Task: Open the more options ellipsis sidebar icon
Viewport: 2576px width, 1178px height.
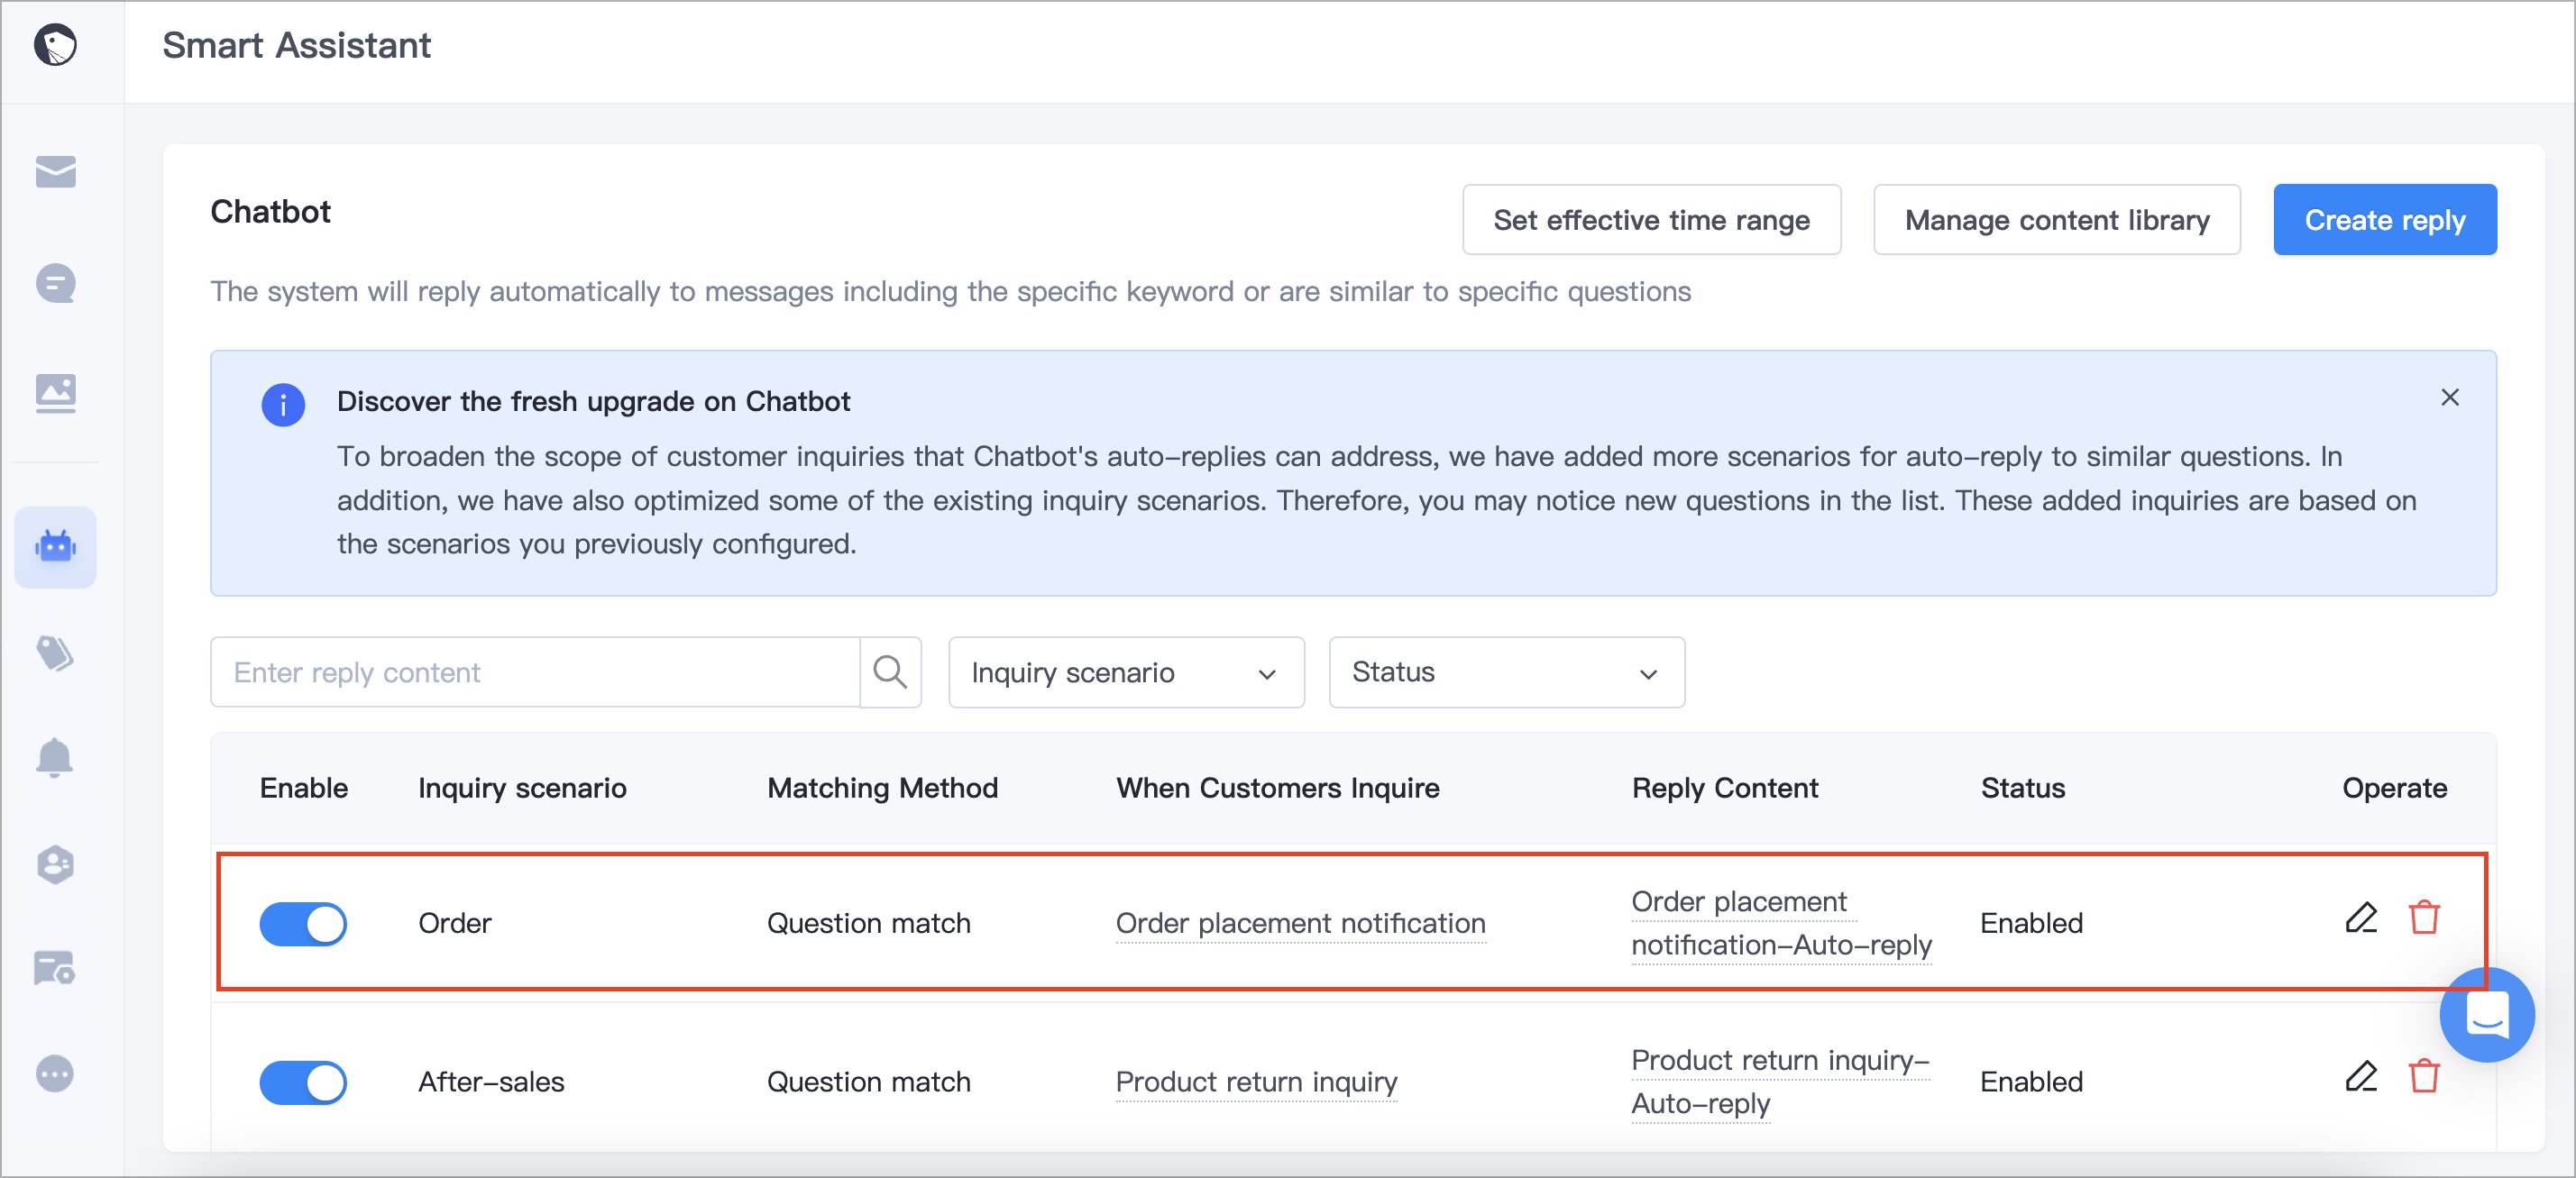Action: coord(55,1073)
